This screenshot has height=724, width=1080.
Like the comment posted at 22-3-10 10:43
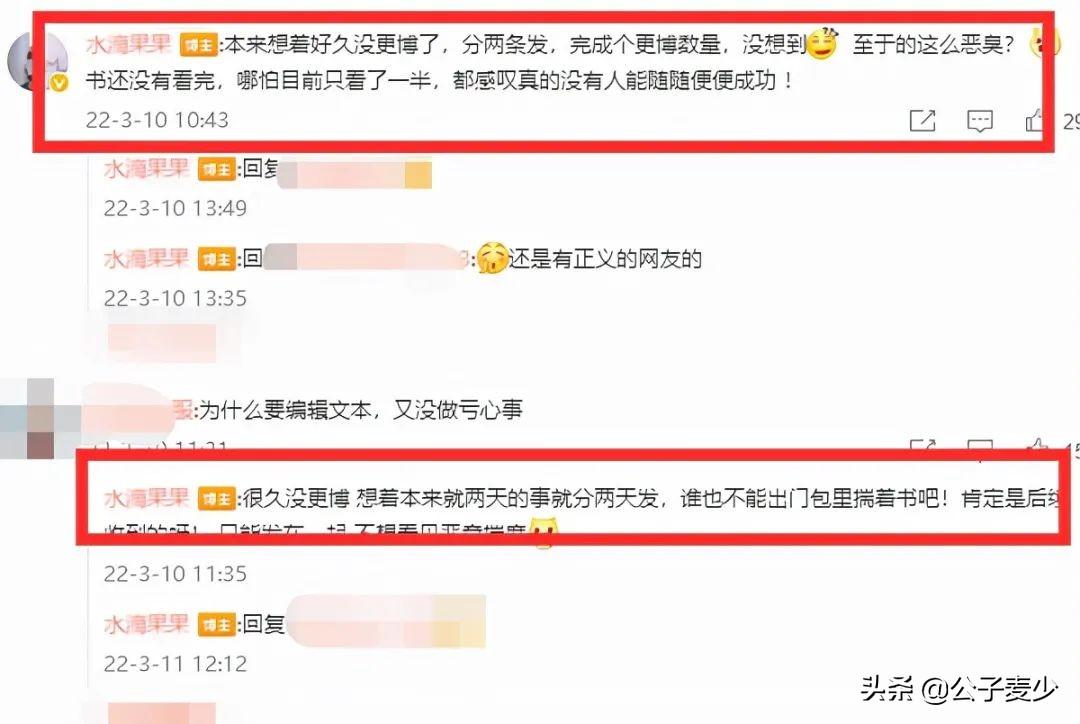tap(1034, 120)
